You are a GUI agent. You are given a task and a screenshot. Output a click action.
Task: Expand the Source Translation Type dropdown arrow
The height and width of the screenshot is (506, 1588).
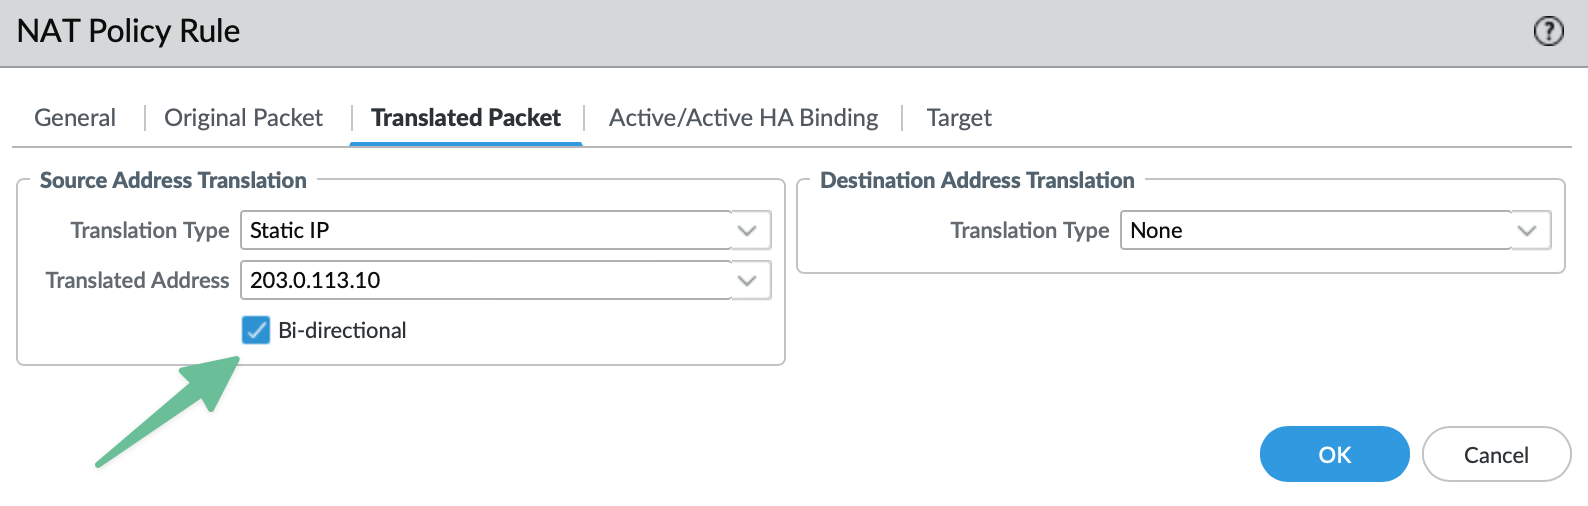coord(747,230)
